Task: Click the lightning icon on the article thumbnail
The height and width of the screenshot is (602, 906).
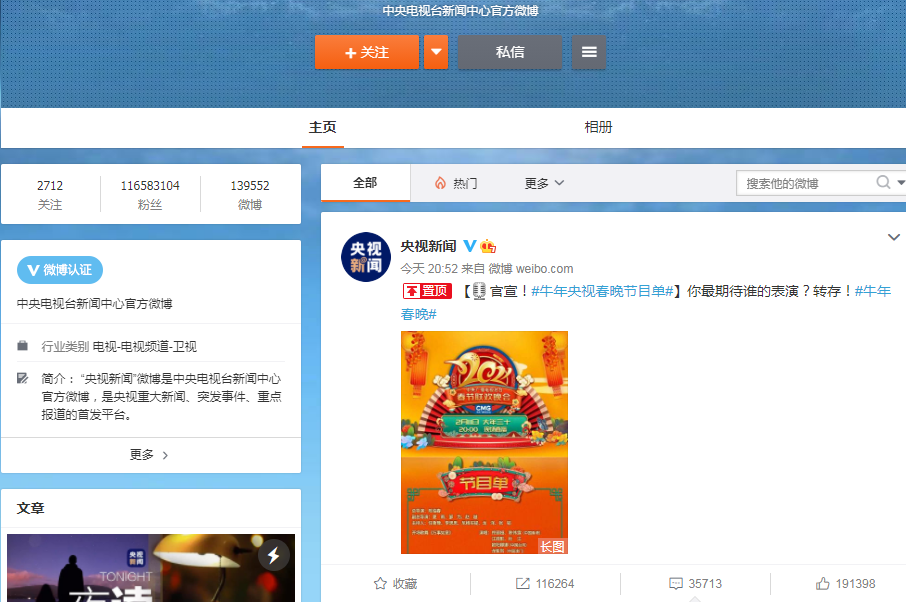Action: 274,556
